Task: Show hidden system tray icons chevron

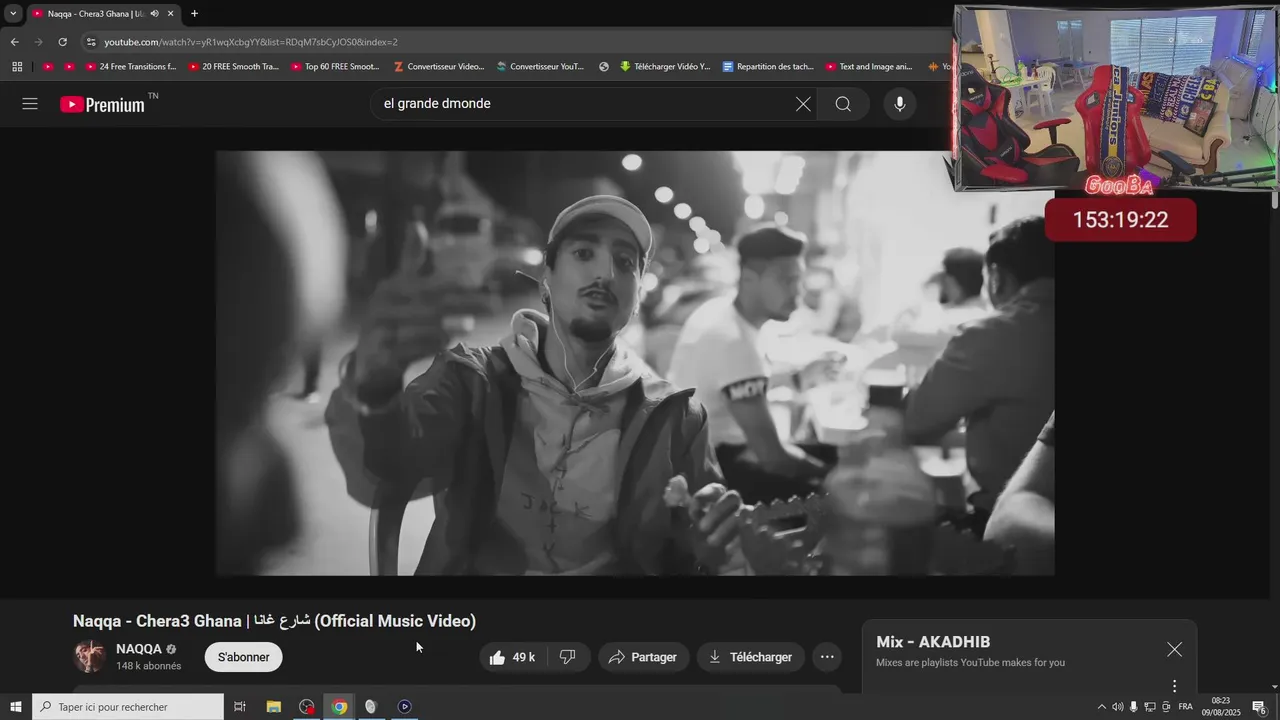Action: (x=1102, y=707)
